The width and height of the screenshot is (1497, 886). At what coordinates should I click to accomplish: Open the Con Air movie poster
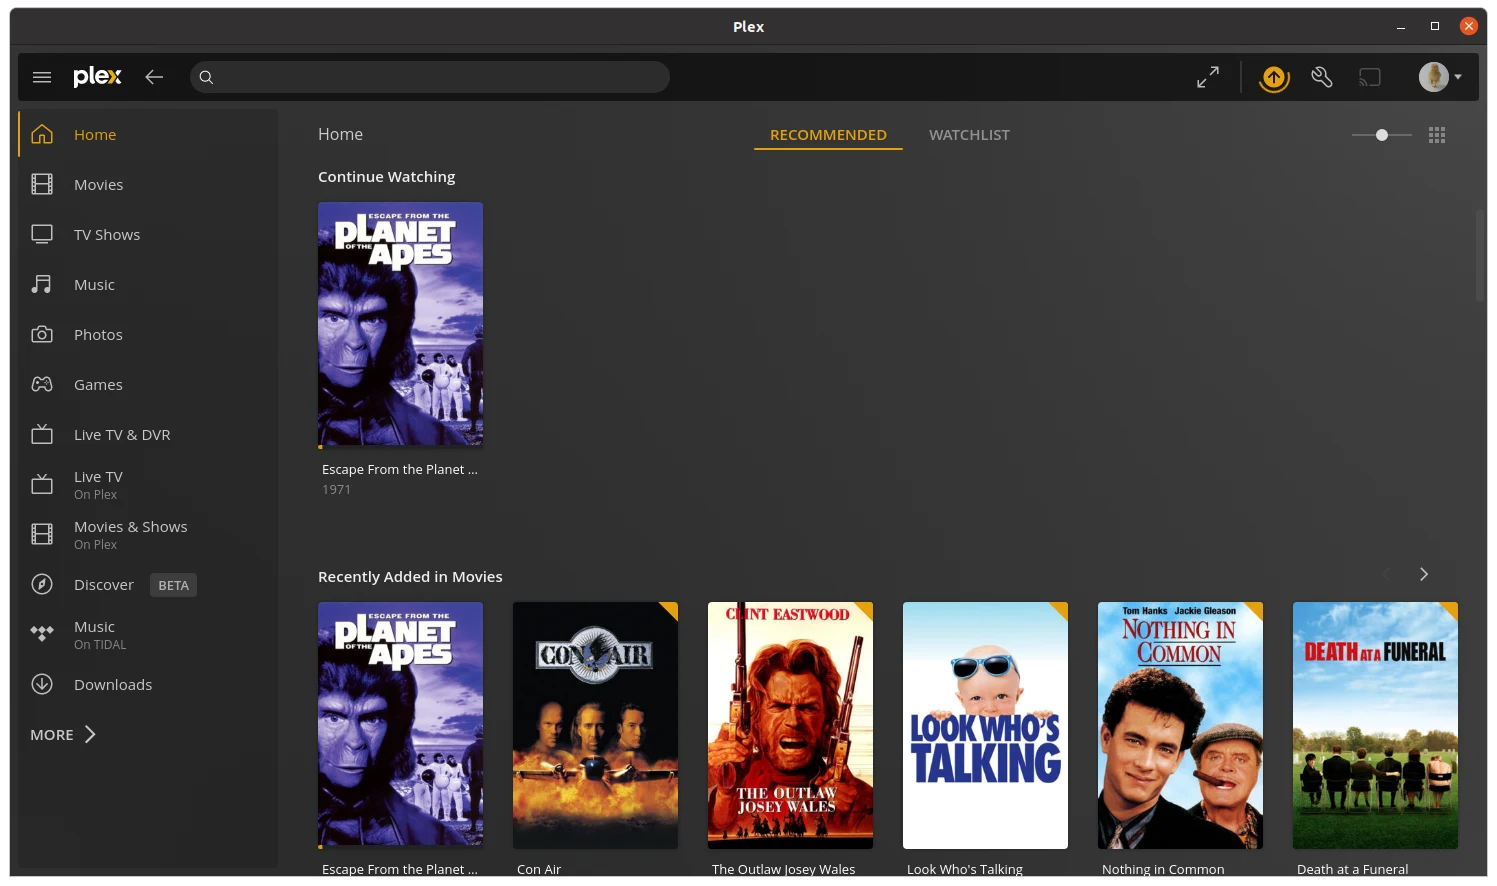595,725
